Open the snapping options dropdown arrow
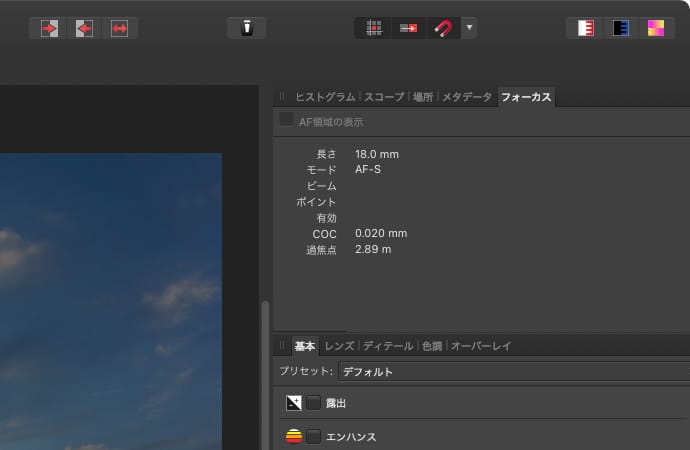Image resolution: width=690 pixels, height=450 pixels. coord(469,28)
